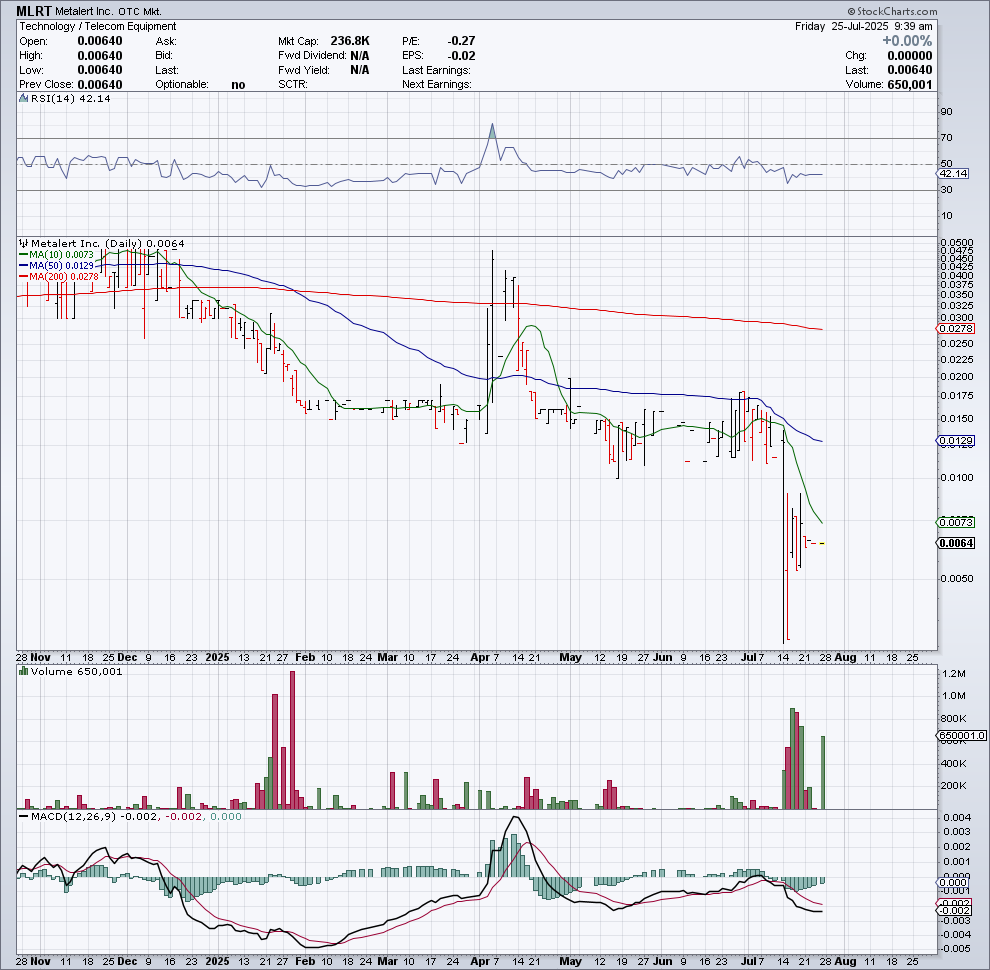The height and width of the screenshot is (970, 990).
Task: Click the MACD(12,26,9) panel title text
Action: (x=73, y=817)
